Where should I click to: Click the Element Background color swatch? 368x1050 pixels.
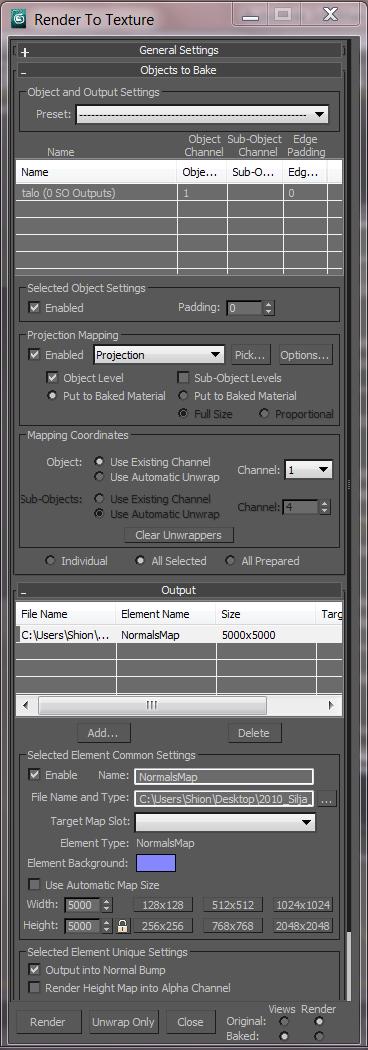click(x=156, y=863)
